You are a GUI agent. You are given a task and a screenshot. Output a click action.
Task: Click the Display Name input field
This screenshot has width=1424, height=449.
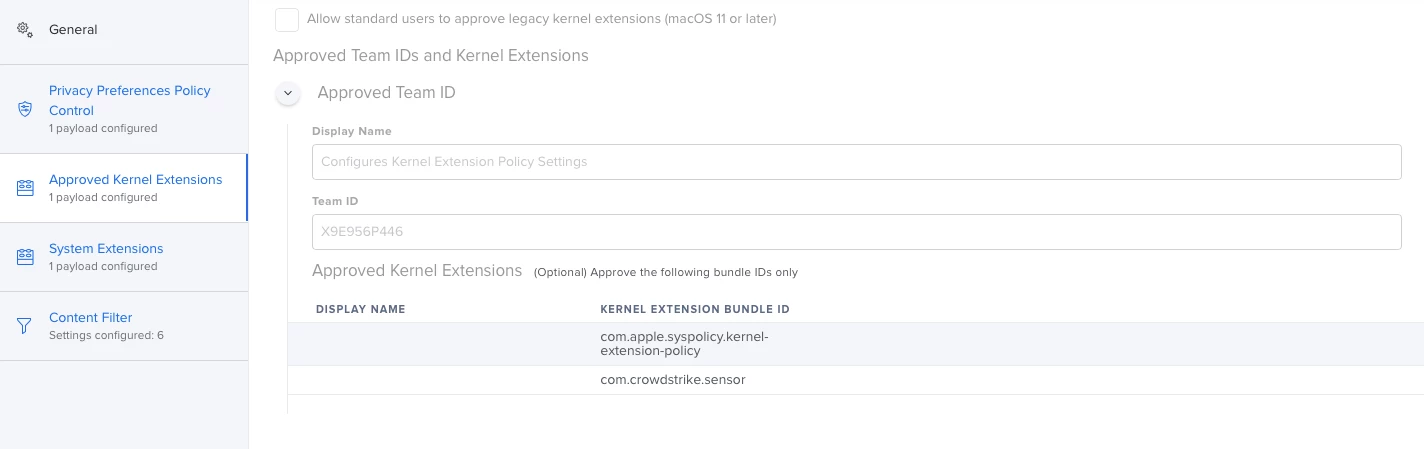coord(856,162)
